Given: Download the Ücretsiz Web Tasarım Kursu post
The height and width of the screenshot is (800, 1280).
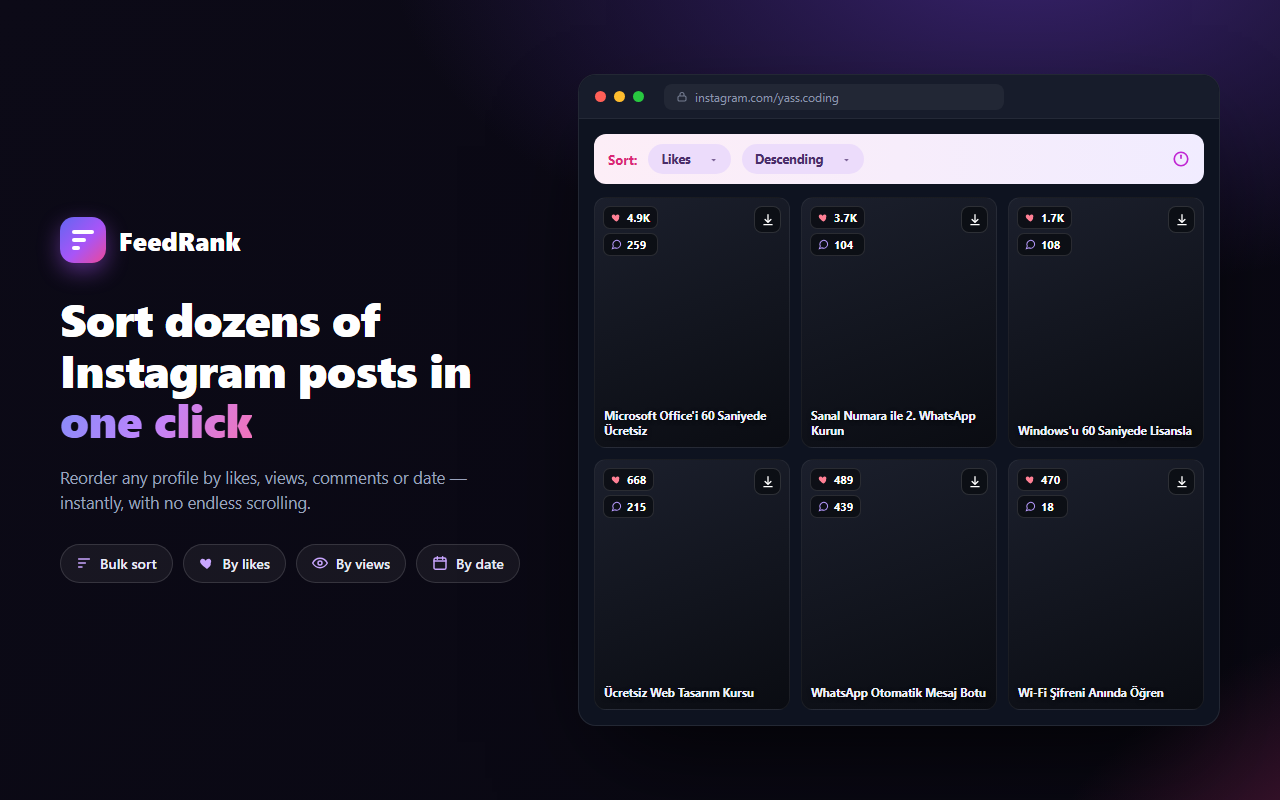Looking at the screenshot, I should coord(768,482).
